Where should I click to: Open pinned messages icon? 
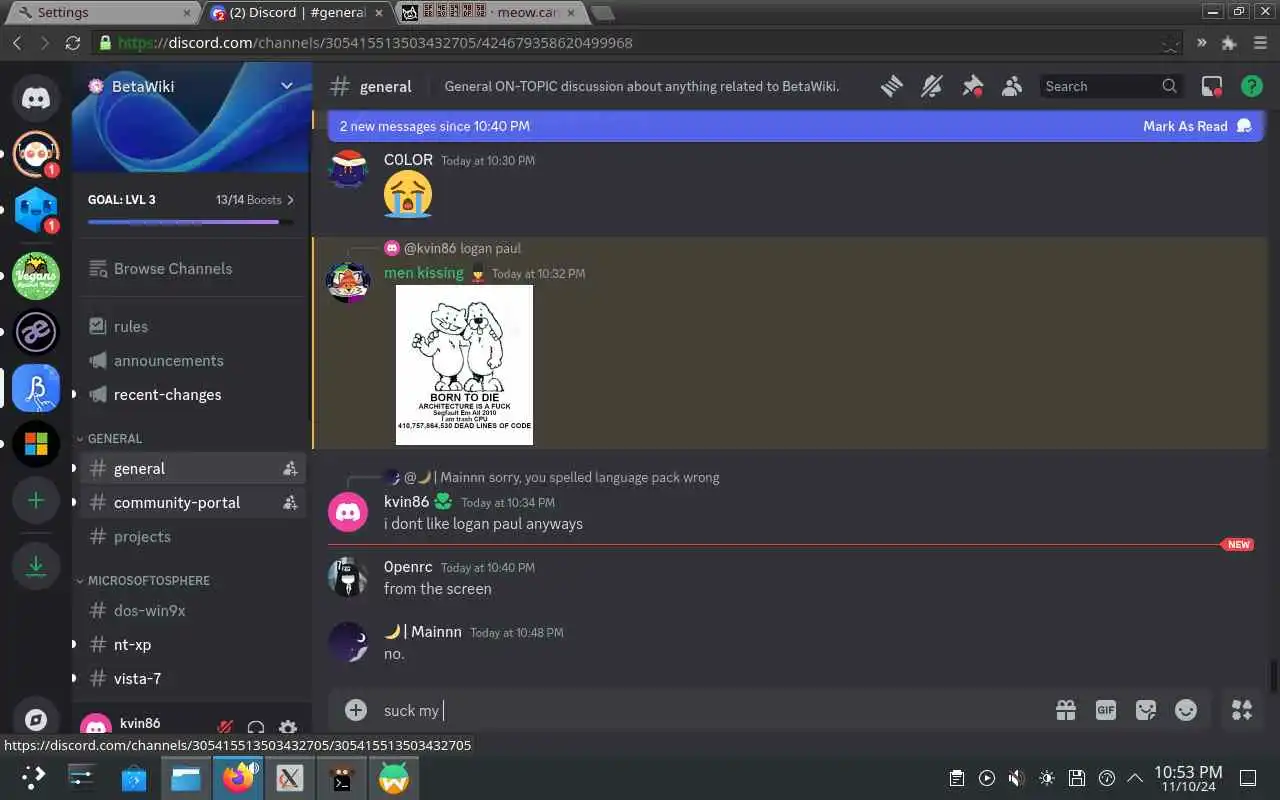click(972, 87)
